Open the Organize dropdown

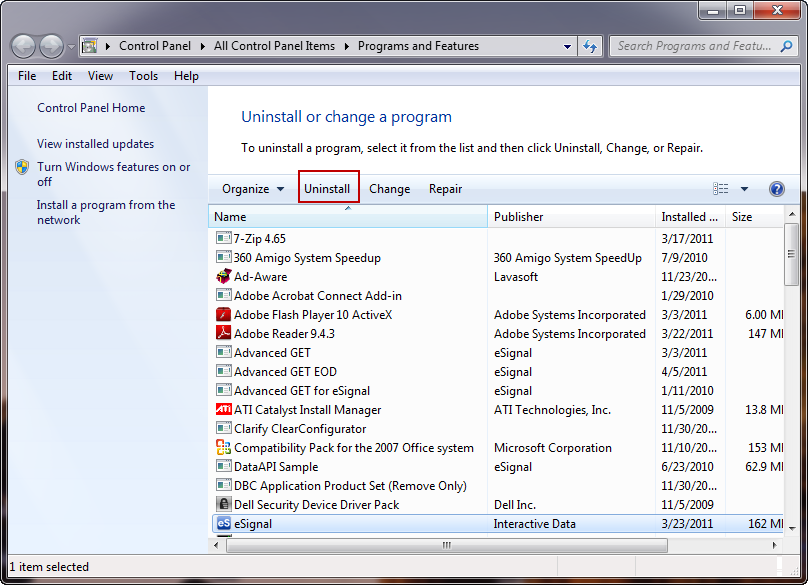pos(252,189)
